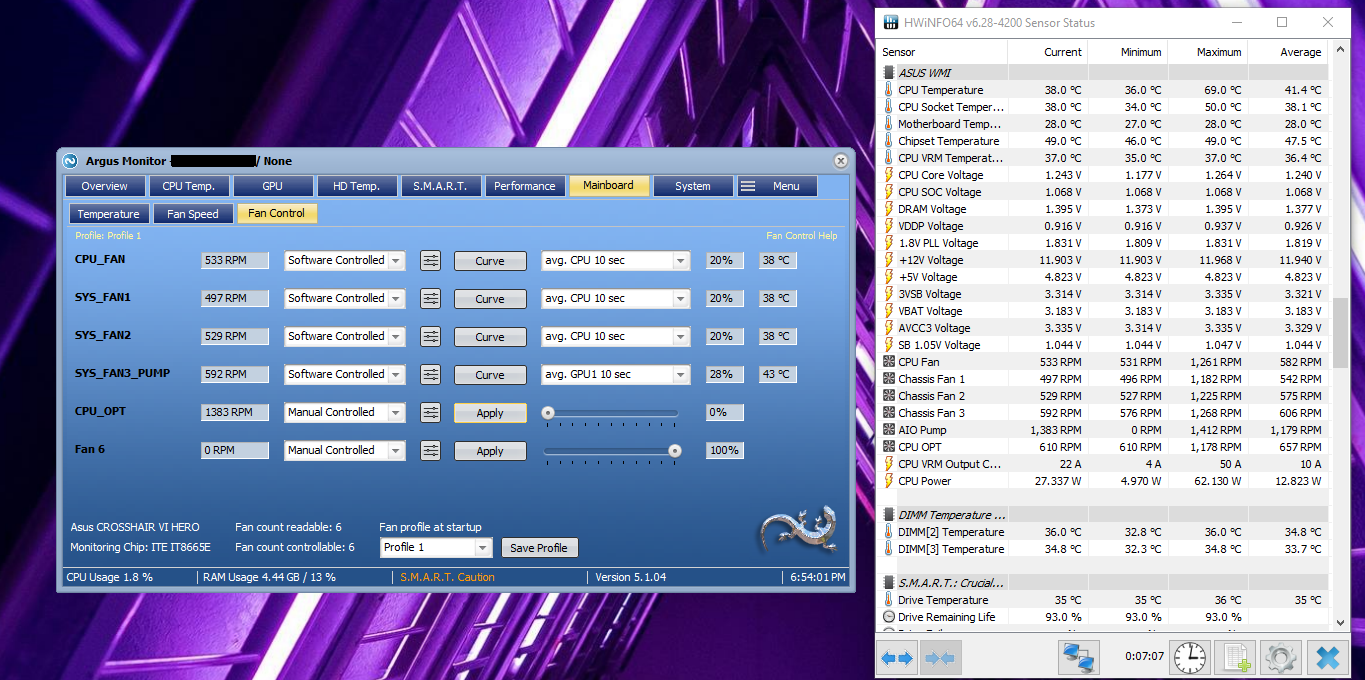Click the Fan 6 fan speed slider
This screenshot has height=680, width=1365.
(612, 451)
